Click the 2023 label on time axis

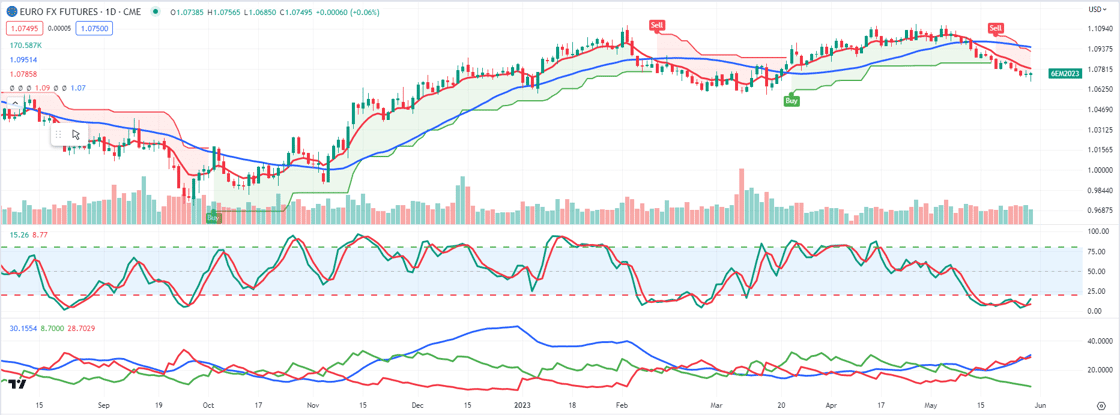(x=522, y=403)
